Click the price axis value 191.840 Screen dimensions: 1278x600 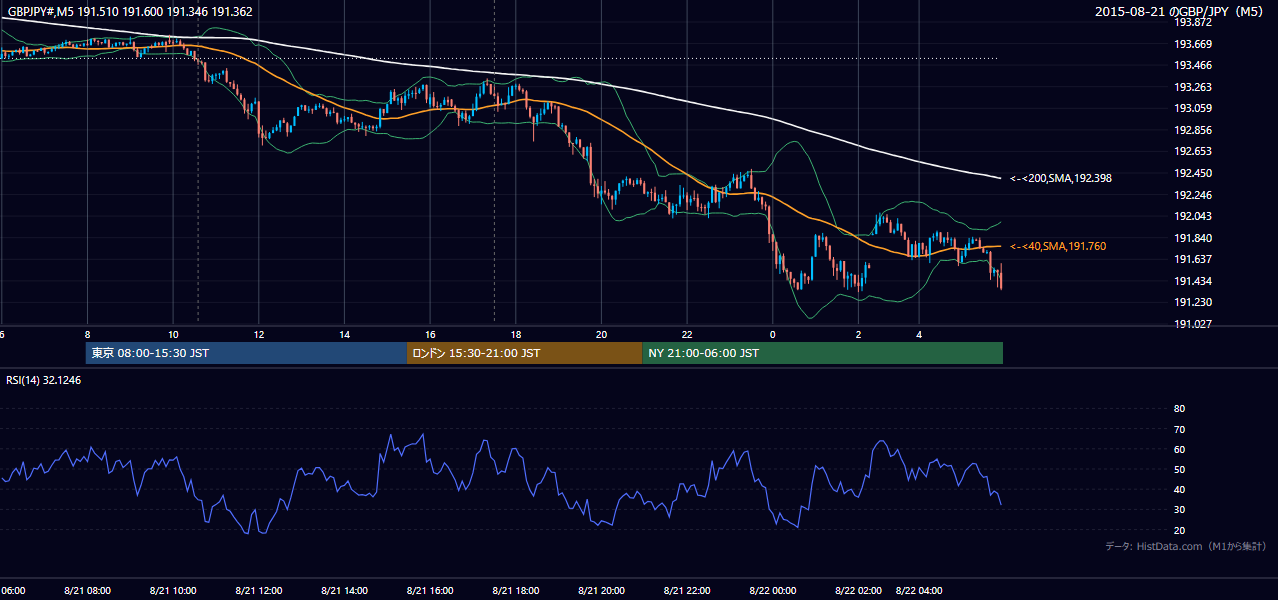coord(1194,238)
